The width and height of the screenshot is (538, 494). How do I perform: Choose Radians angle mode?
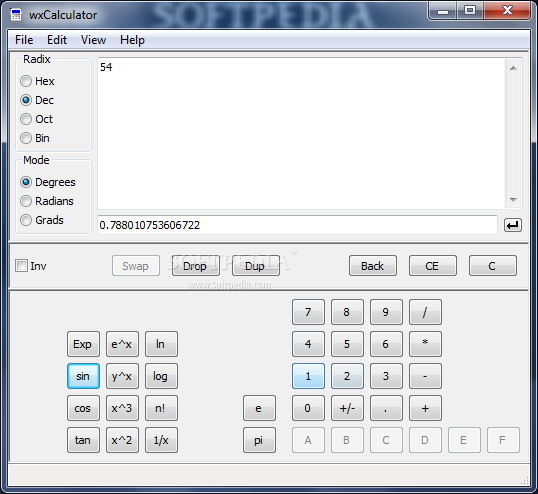(x=47, y=201)
